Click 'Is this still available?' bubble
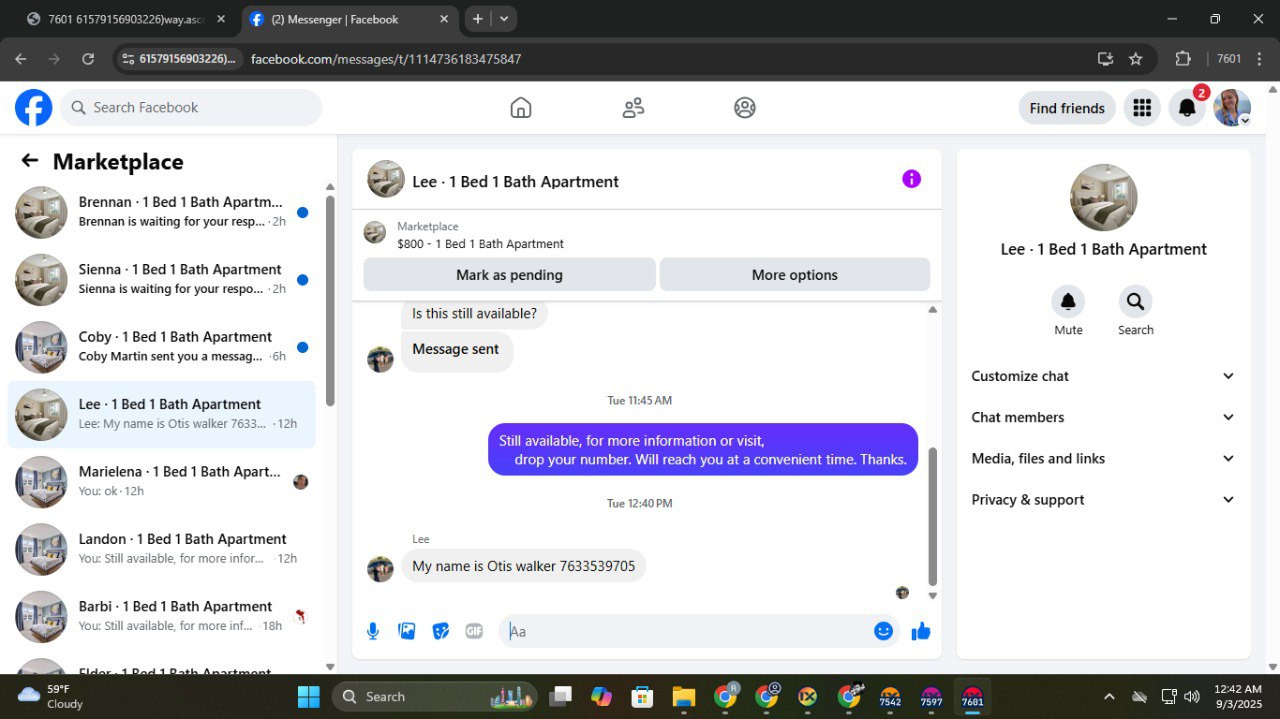1280x719 pixels. (474, 314)
